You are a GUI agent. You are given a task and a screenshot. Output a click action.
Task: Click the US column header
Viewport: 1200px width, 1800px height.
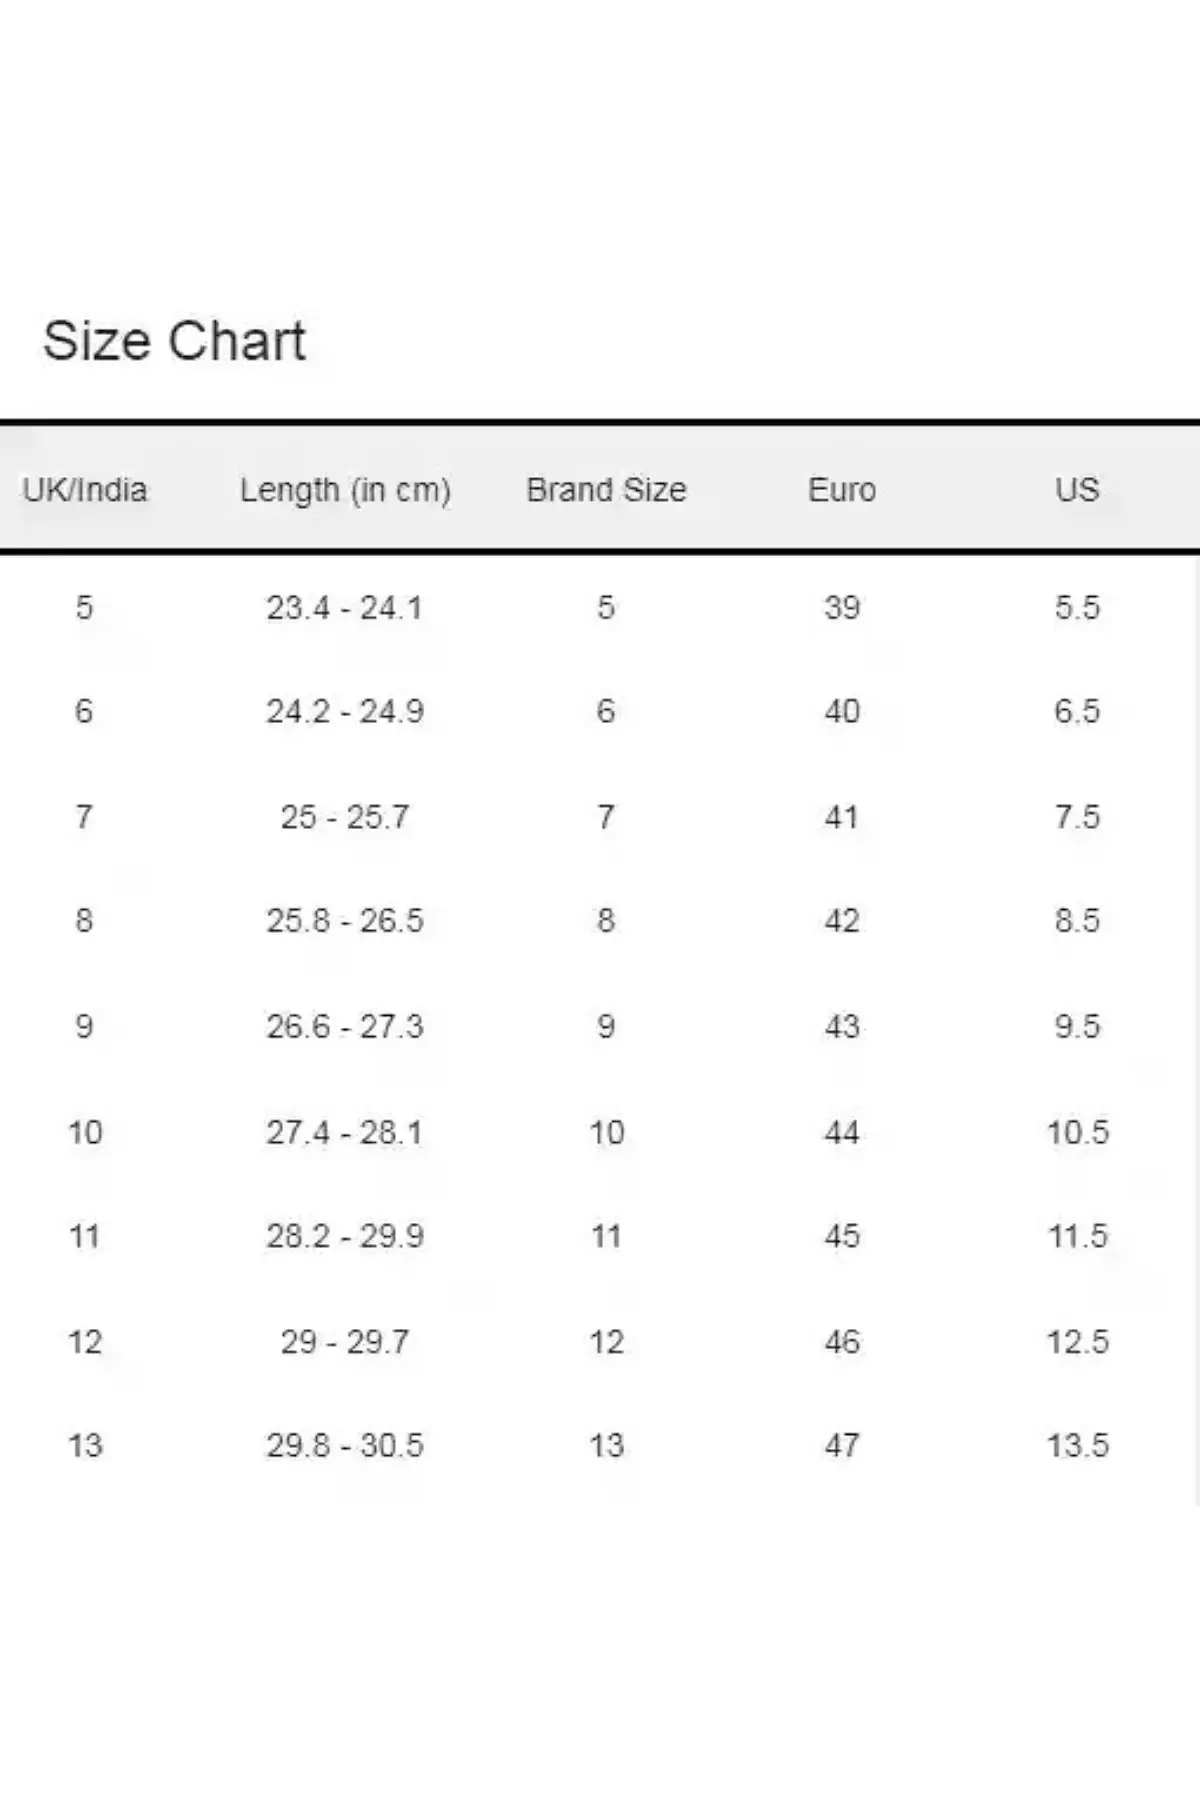pyautogui.click(x=1077, y=490)
